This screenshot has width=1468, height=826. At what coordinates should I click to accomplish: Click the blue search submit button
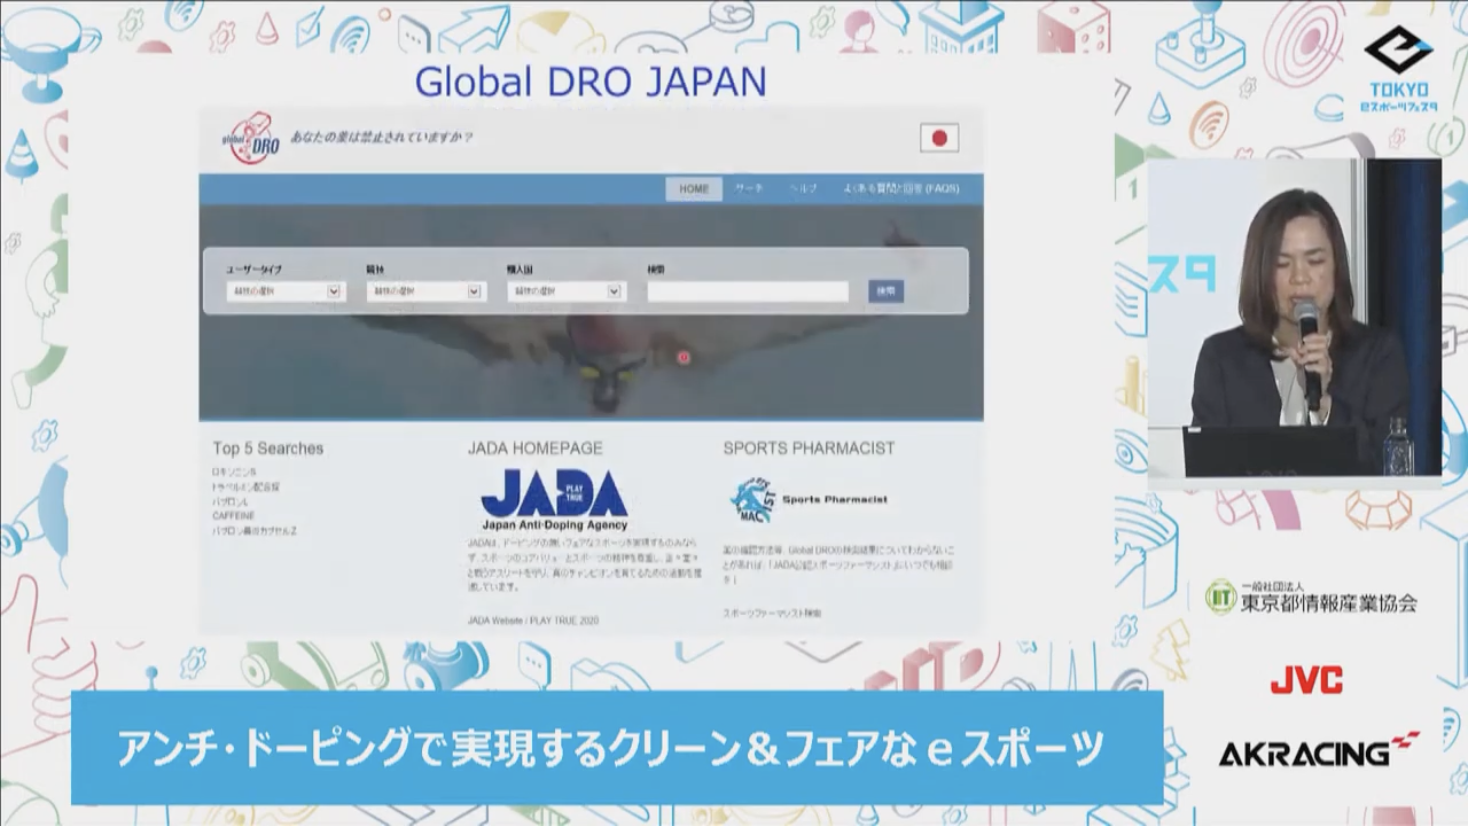886,291
